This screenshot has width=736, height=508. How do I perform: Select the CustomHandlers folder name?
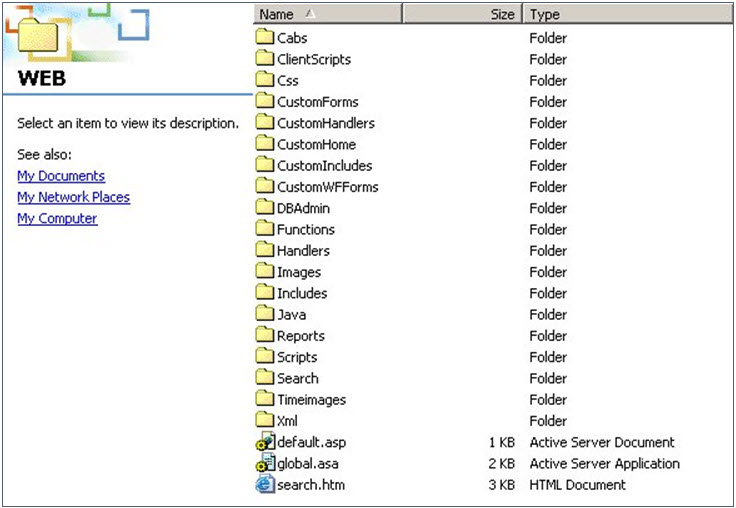click(326, 123)
